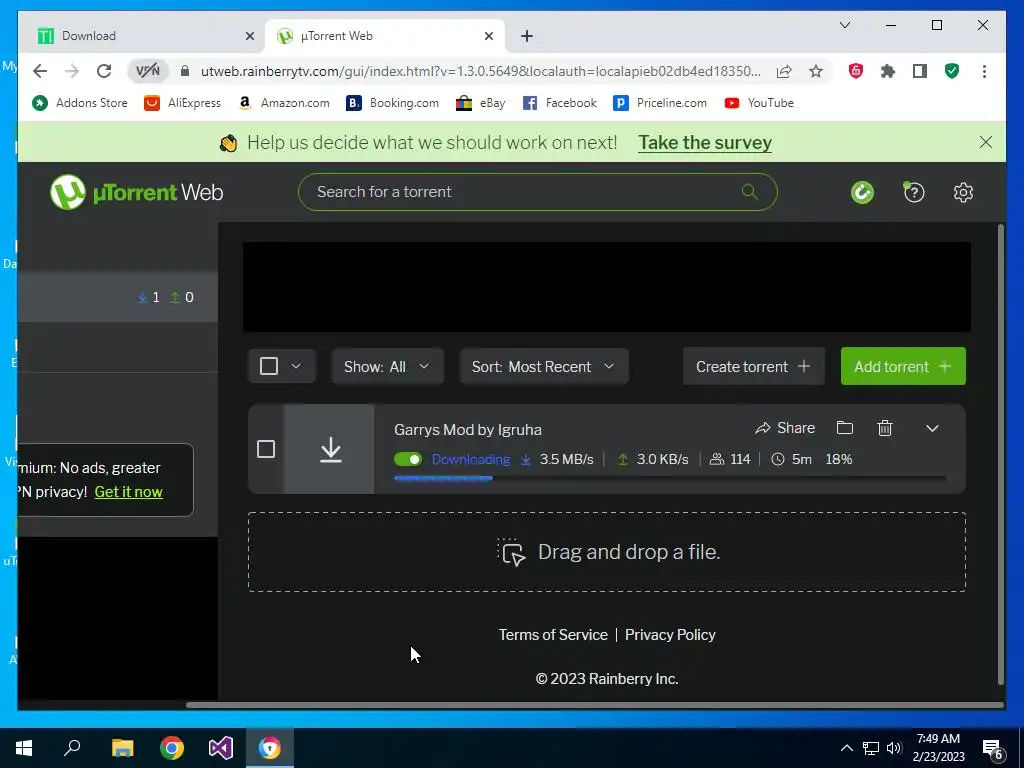
Task: Click the green shield security icon
Action: point(952,71)
